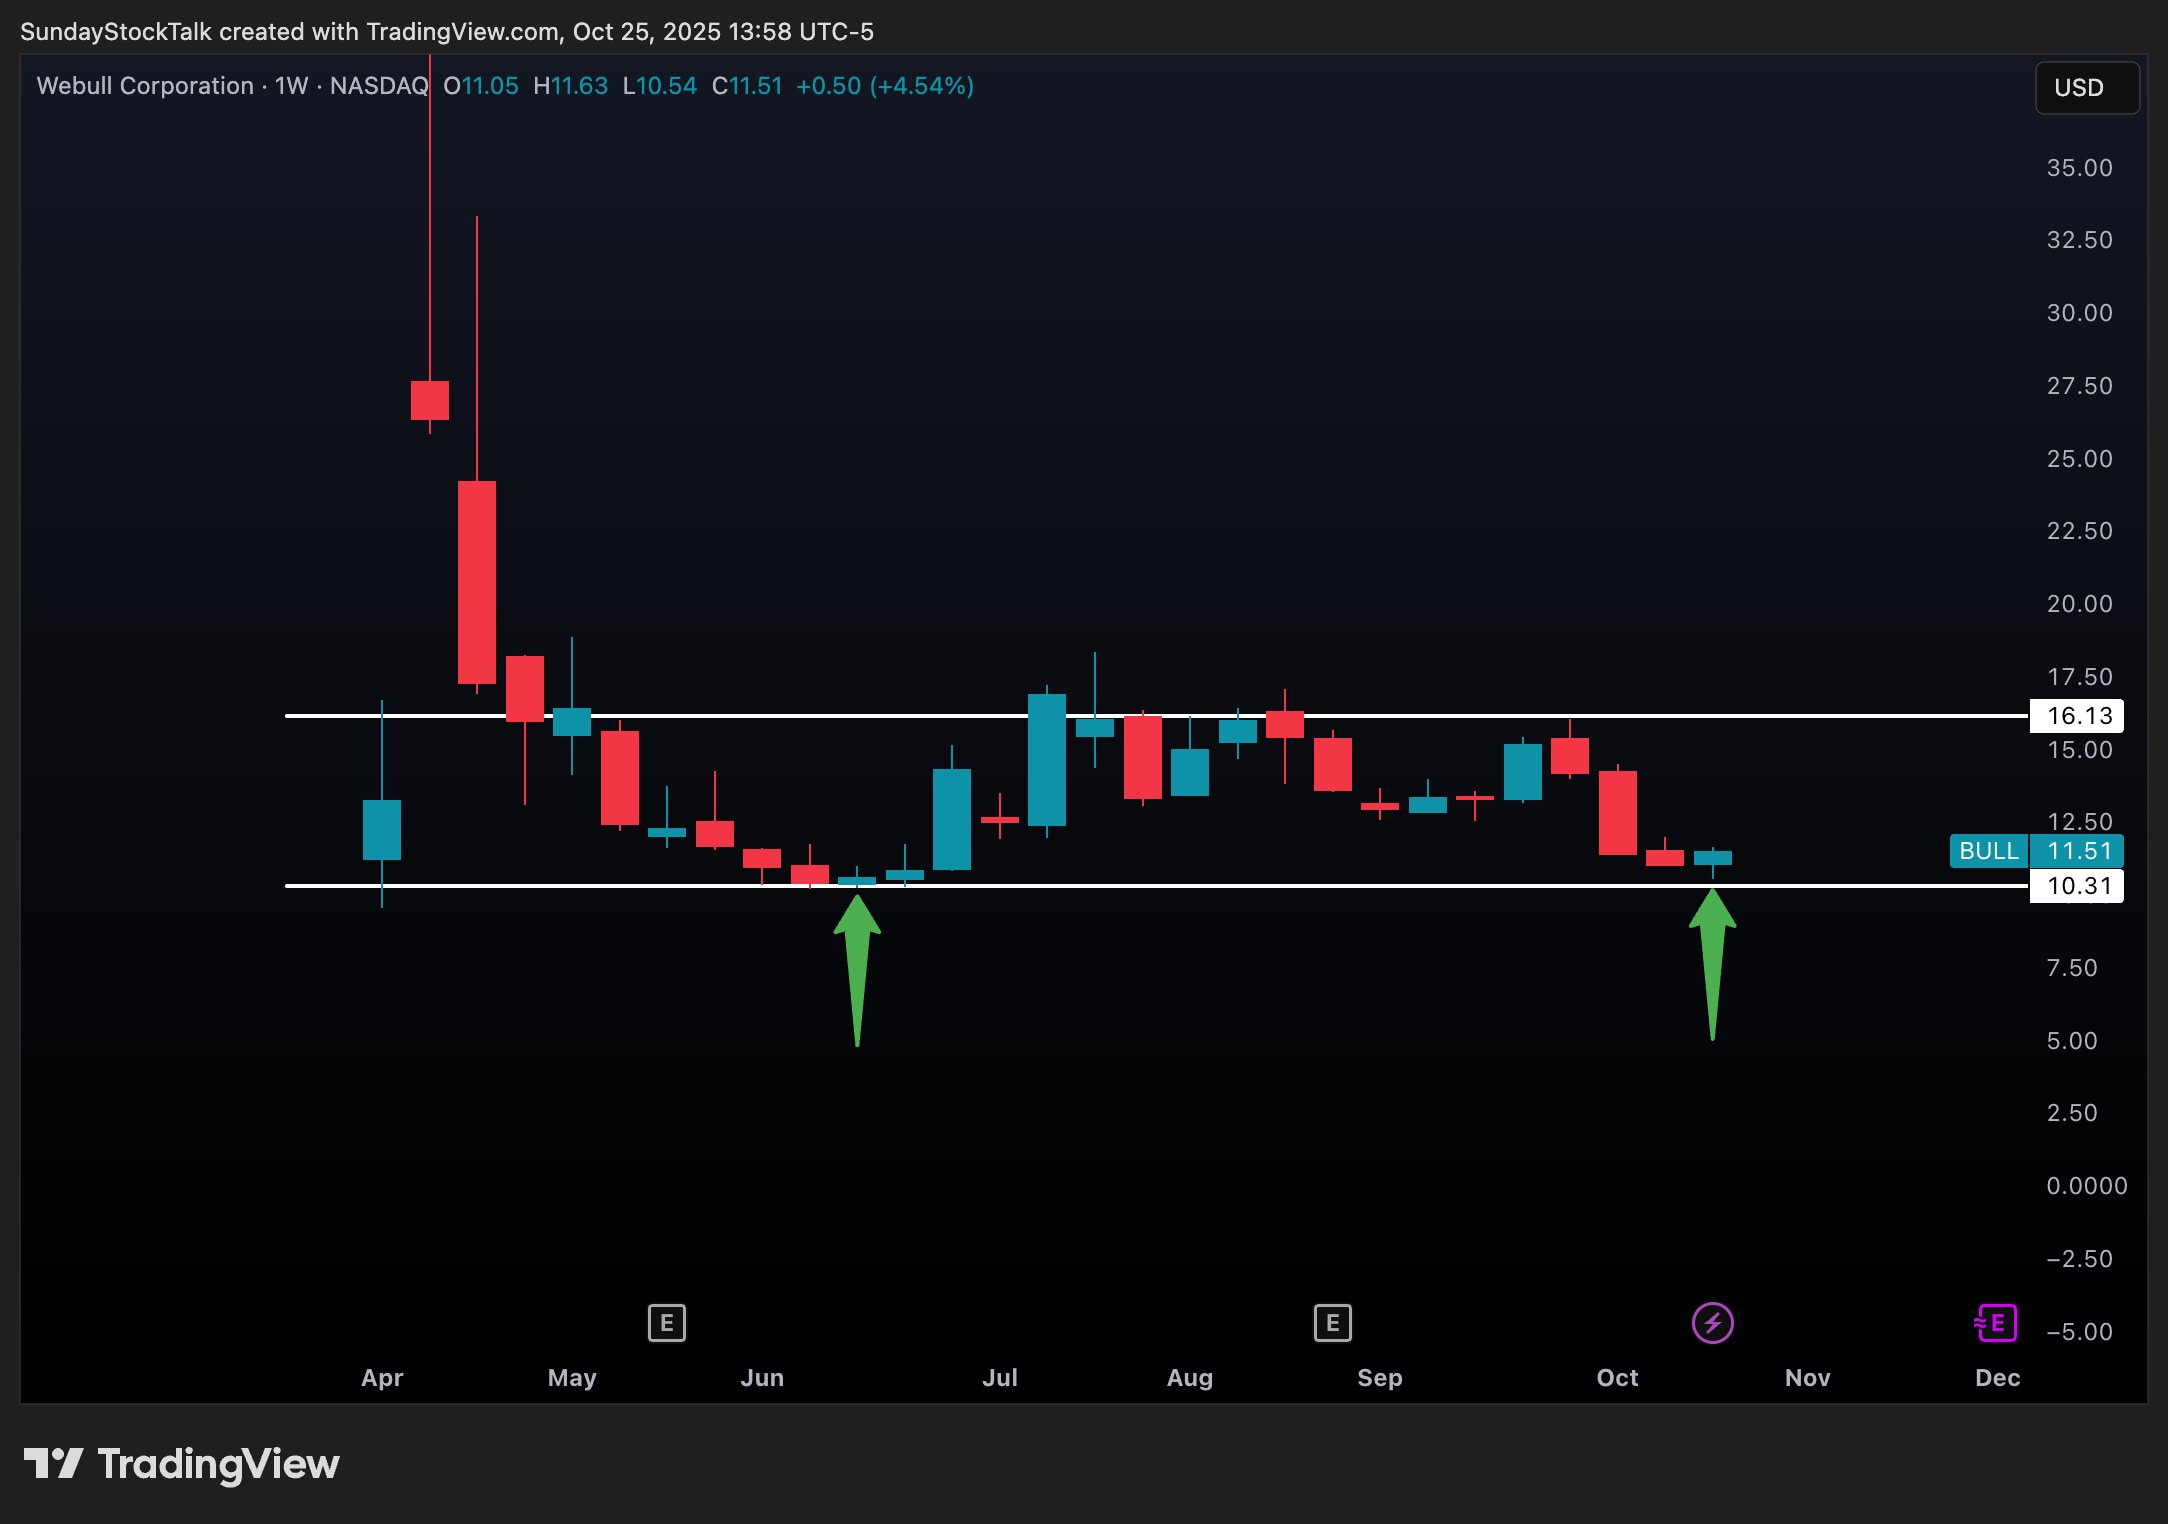Viewport: 2168px width, 1524px height.
Task: Click the late August earnings E marker
Action: click(x=1332, y=1323)
